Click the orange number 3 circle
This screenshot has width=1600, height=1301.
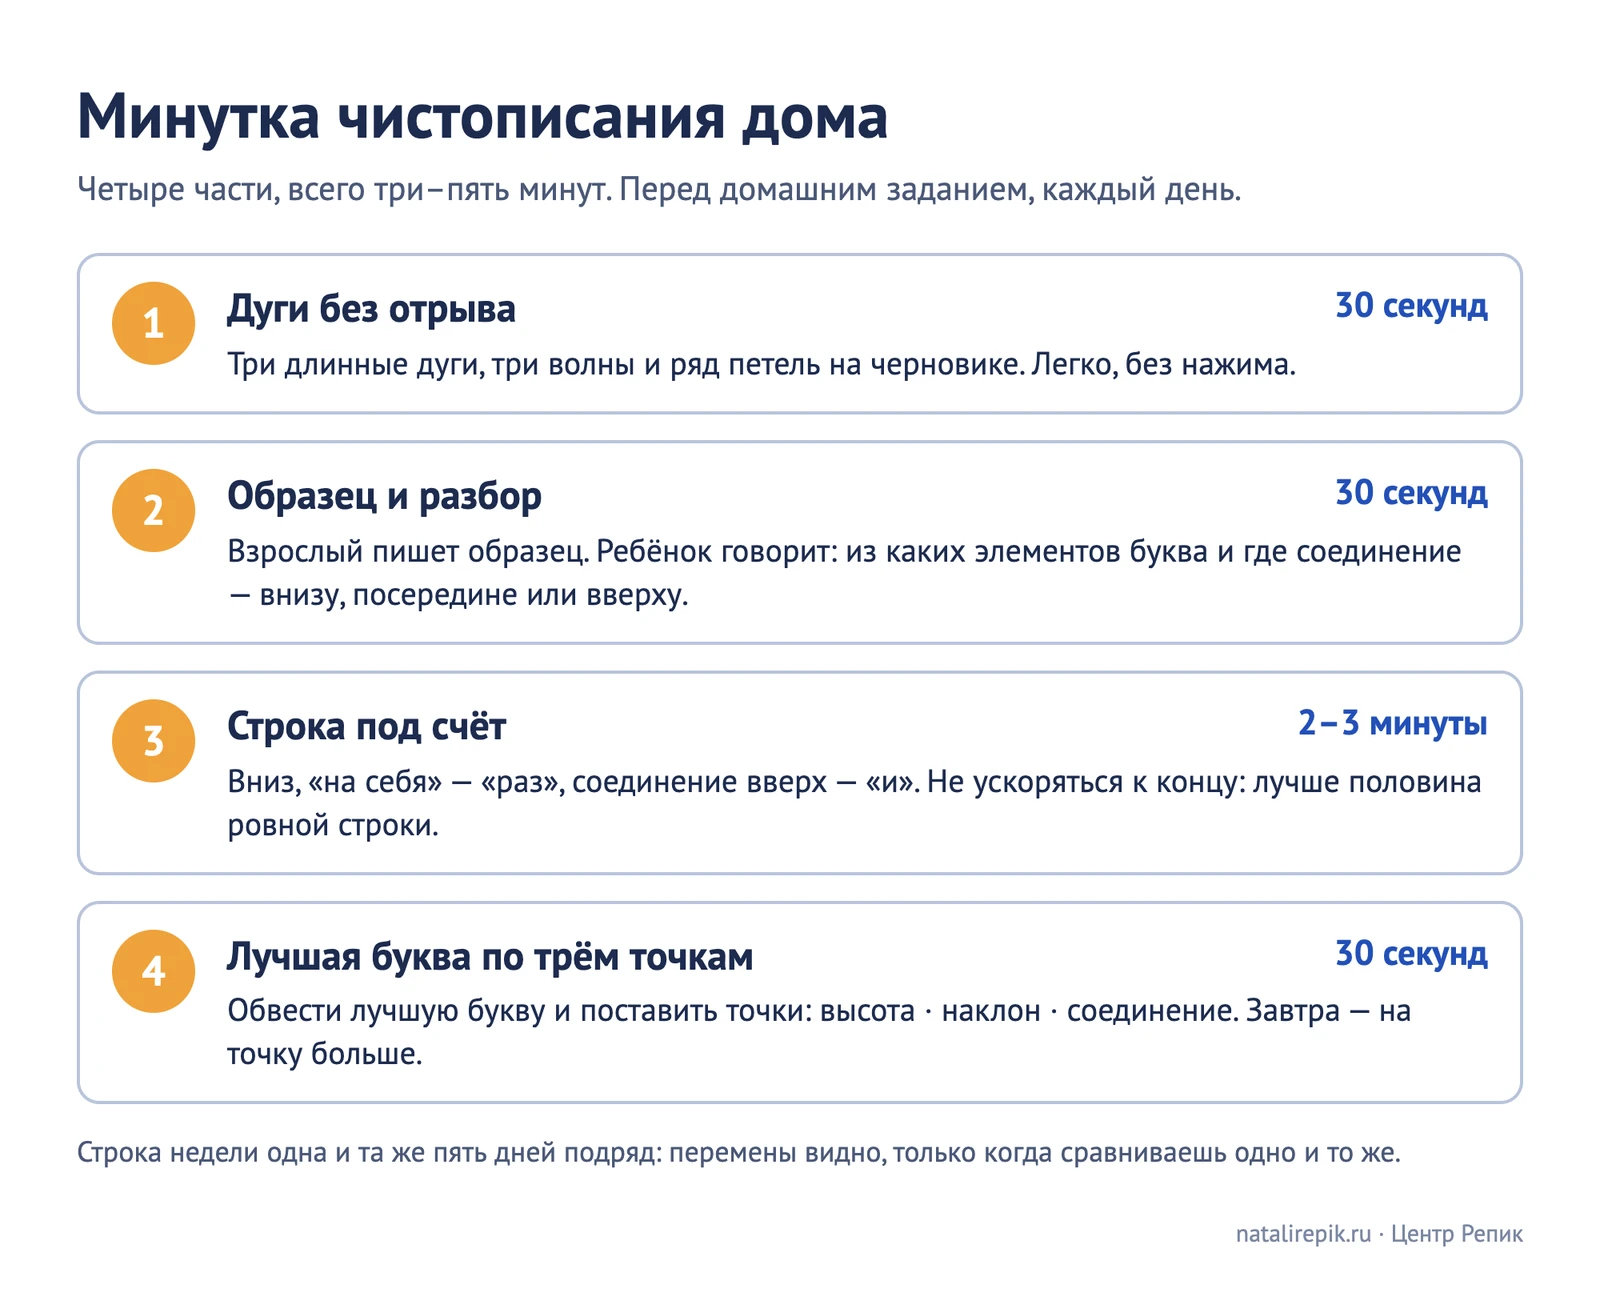153,741
